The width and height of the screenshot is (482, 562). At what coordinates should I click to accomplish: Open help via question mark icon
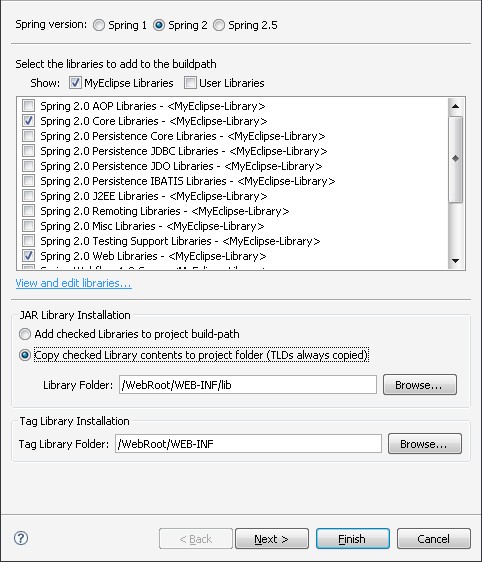point(21,538)
